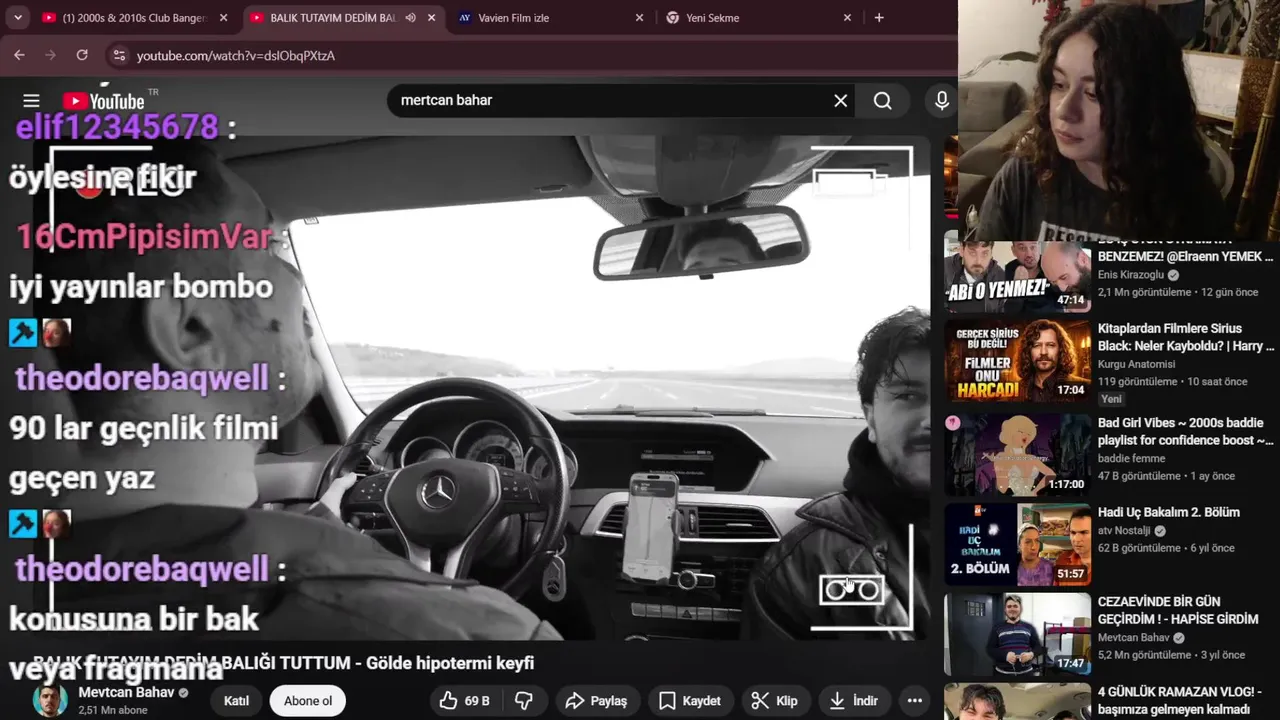Go to YouTube home via logo
1280x720 pixels.
tap(104, 101)
